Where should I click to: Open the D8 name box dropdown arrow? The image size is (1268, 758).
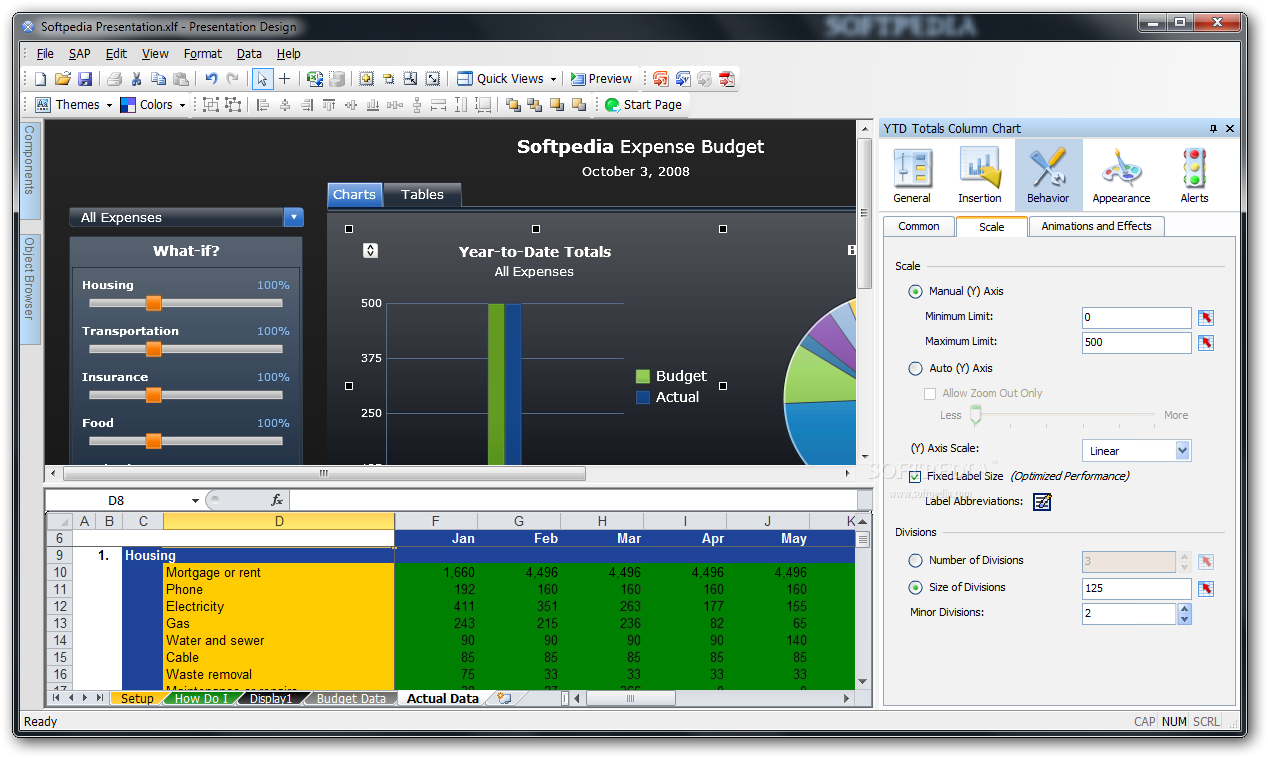coord(195,501)
